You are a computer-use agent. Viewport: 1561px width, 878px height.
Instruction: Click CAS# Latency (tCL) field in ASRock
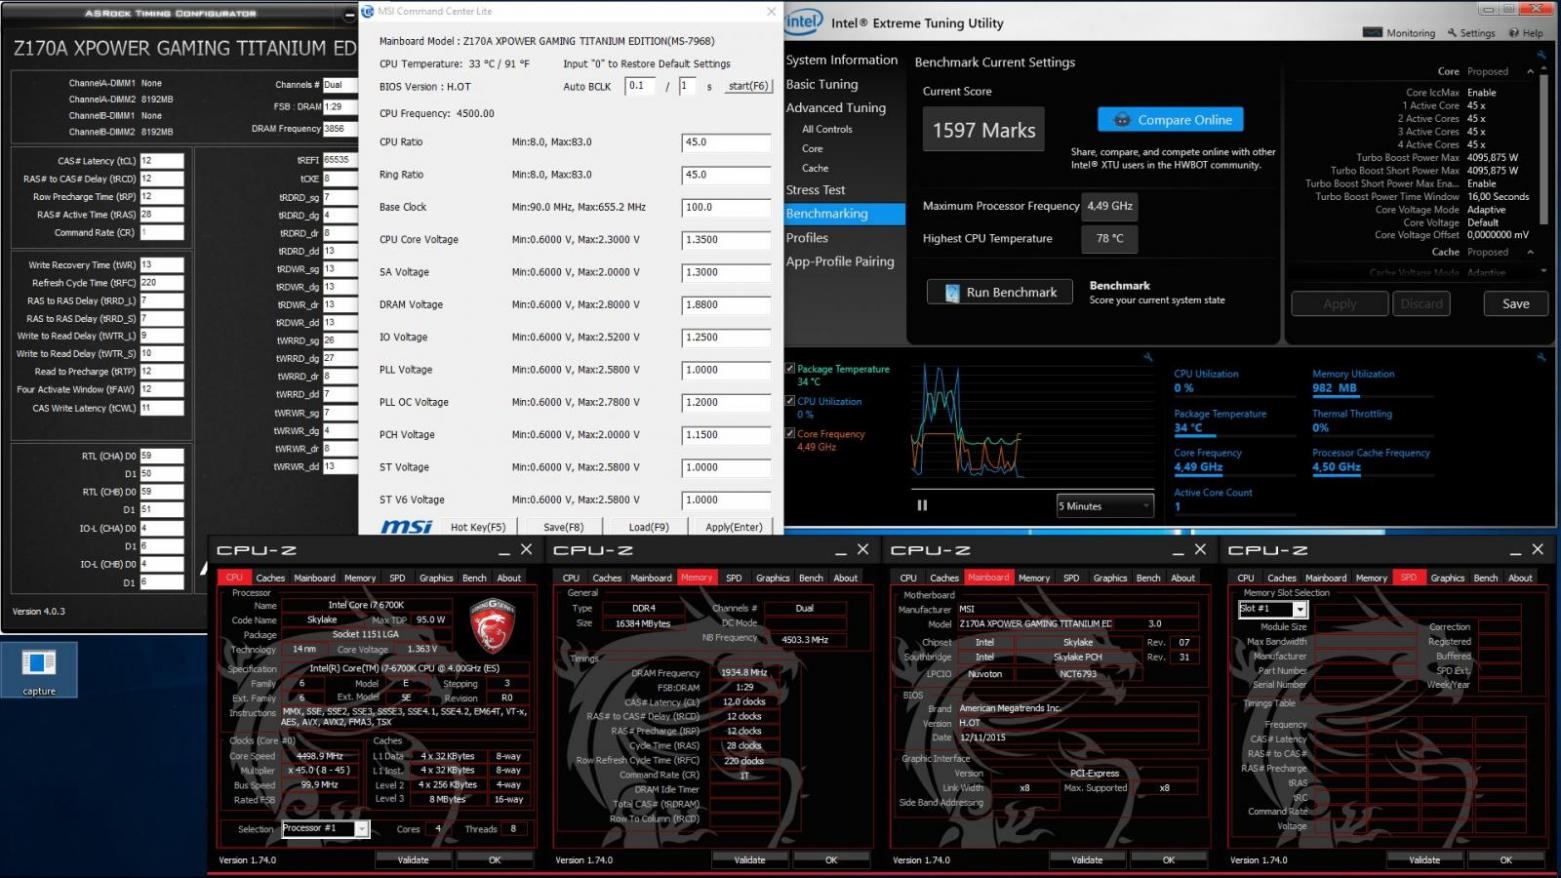point(161,161)
